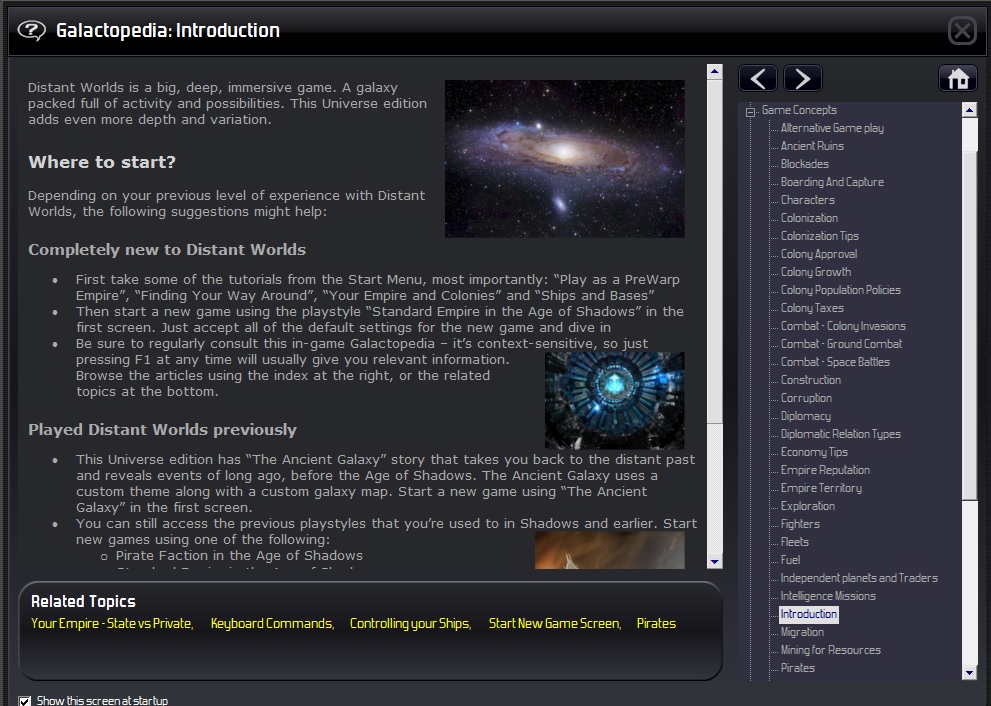Select Colony Growth entry
This screenshot has width=991, height=706.
tap(815, 272)
